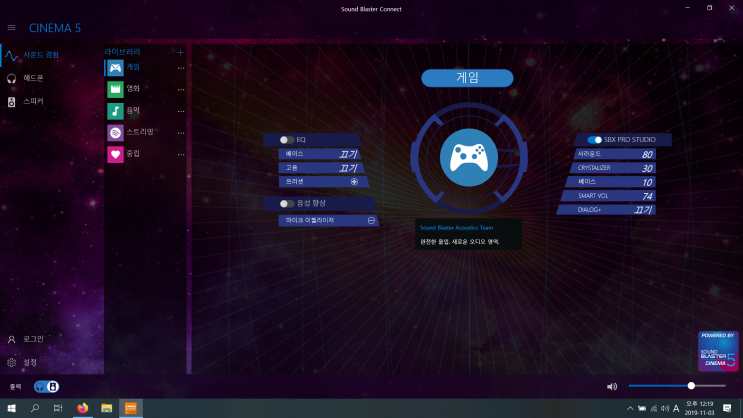The image size is (743, 418).
Task: Click the headphone sidebar icon
Action: click(11, 79)
